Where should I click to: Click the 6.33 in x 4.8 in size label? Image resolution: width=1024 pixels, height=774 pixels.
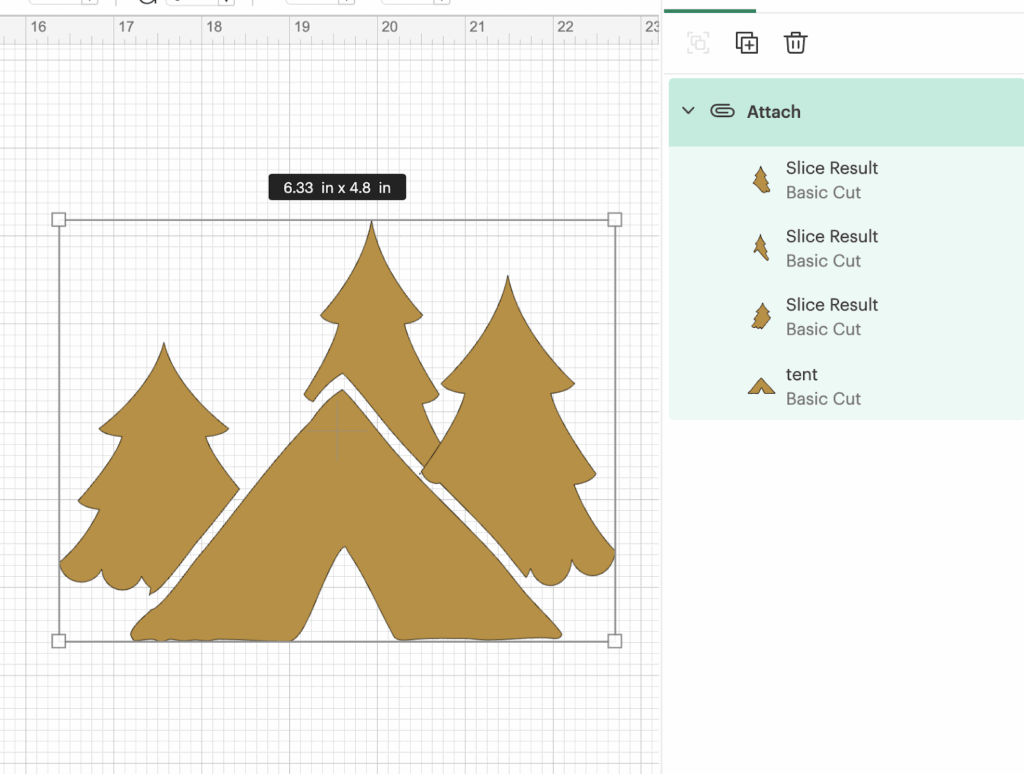click(337, 188)
